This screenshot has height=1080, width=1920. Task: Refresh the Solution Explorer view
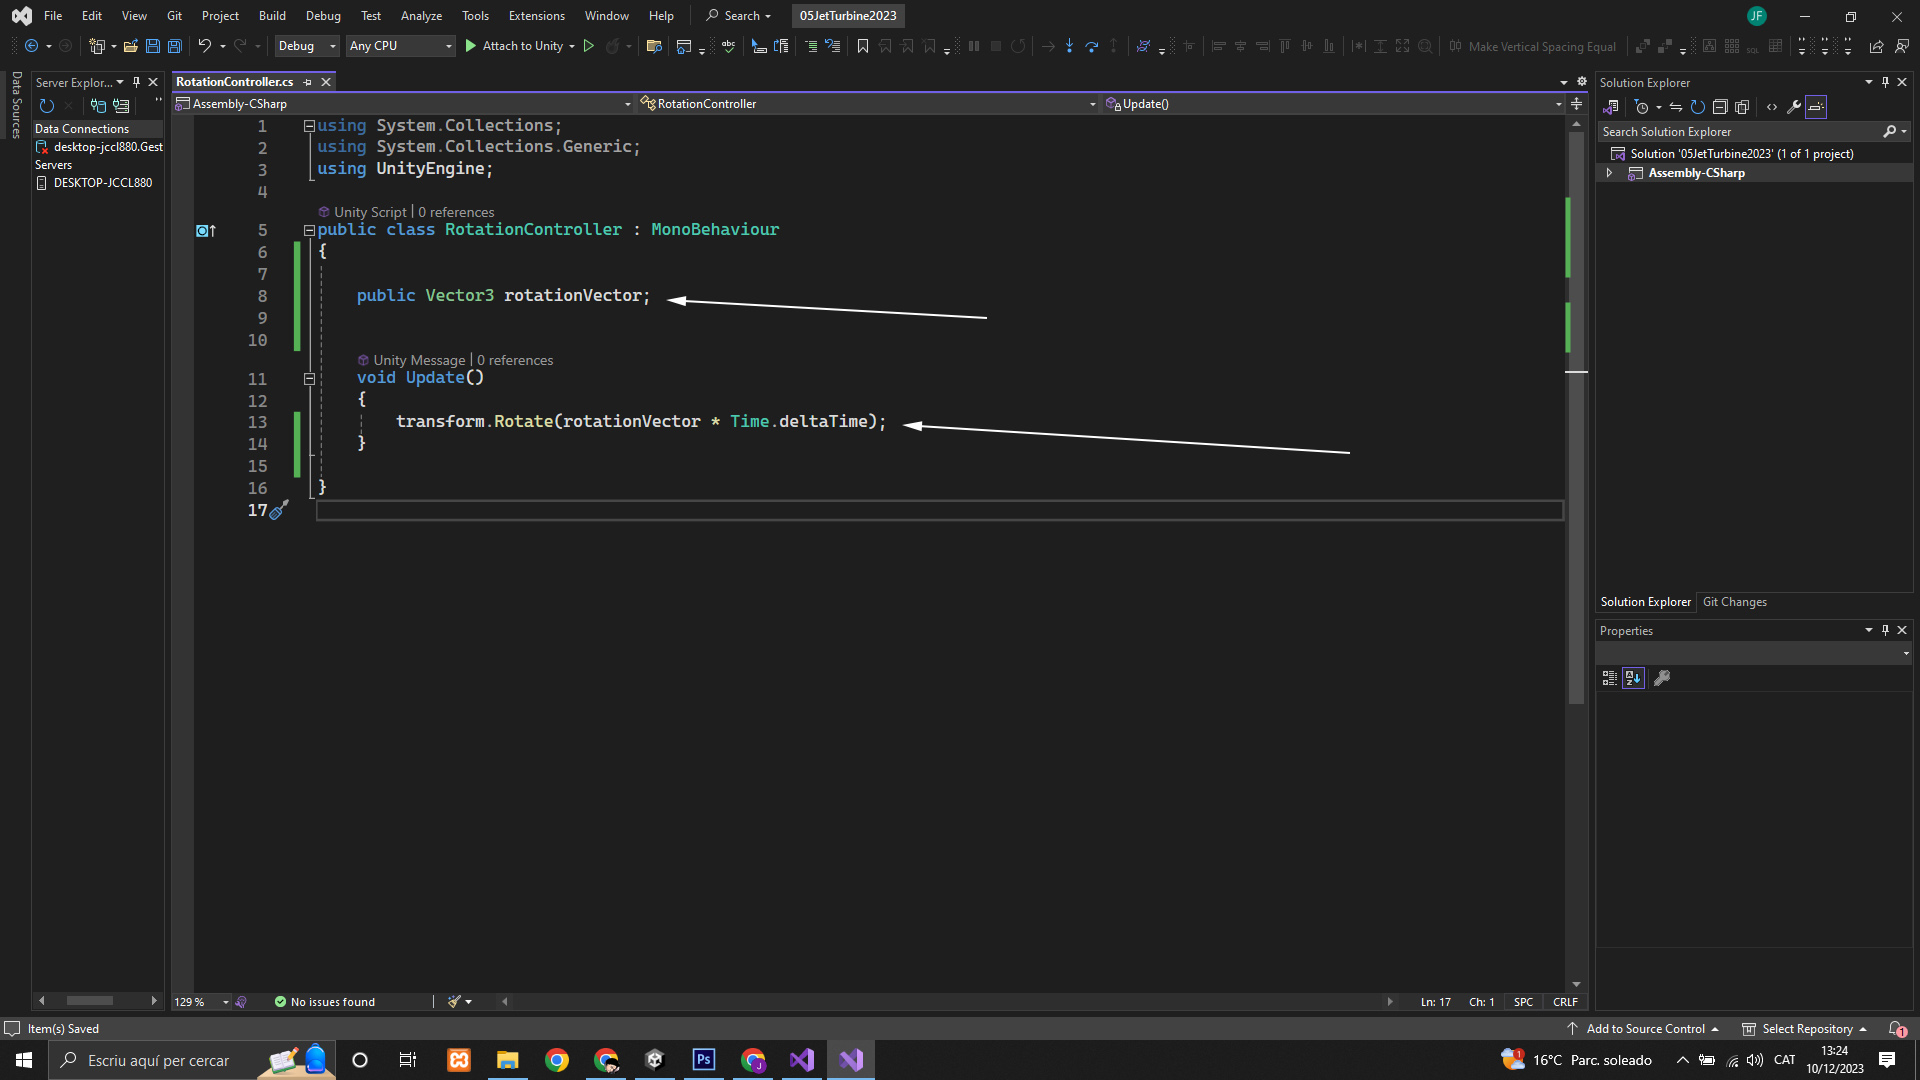(x=1698, y=107)
